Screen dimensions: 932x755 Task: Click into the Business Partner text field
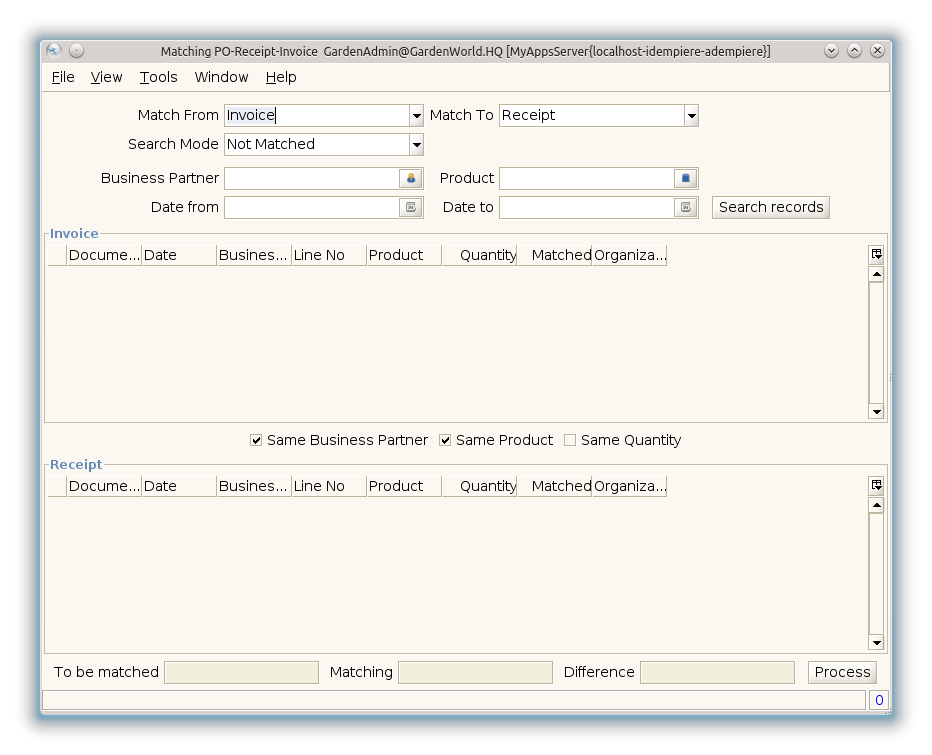tap(311, 179)
